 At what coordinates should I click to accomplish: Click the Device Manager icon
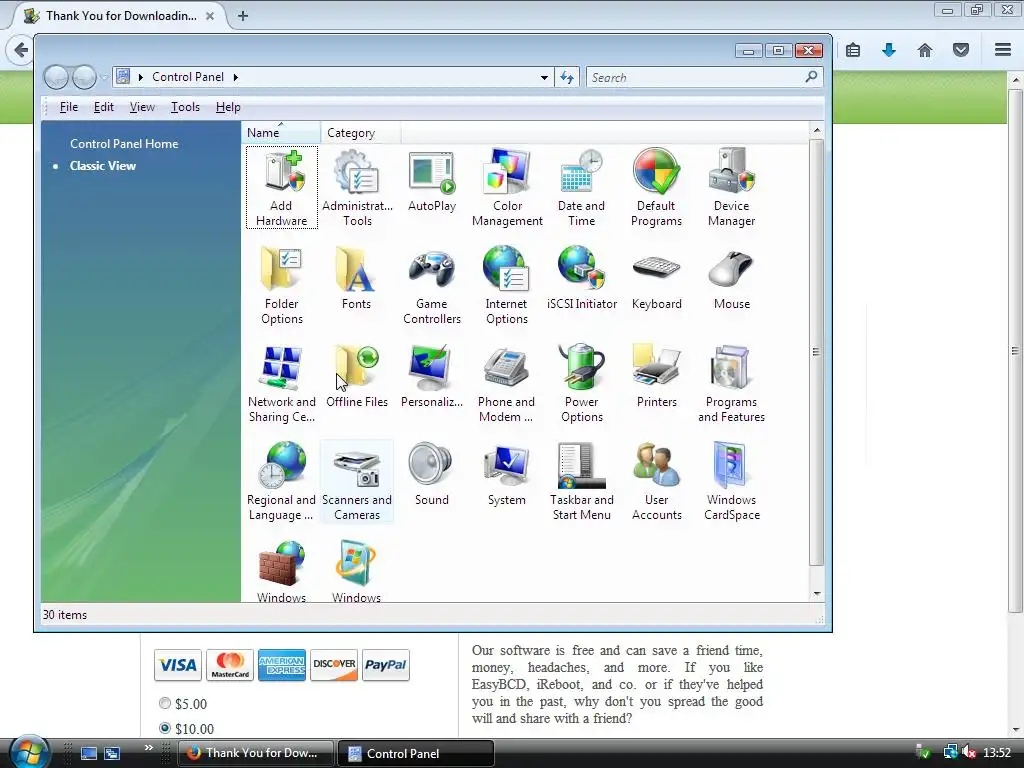[x=731, y=187]
